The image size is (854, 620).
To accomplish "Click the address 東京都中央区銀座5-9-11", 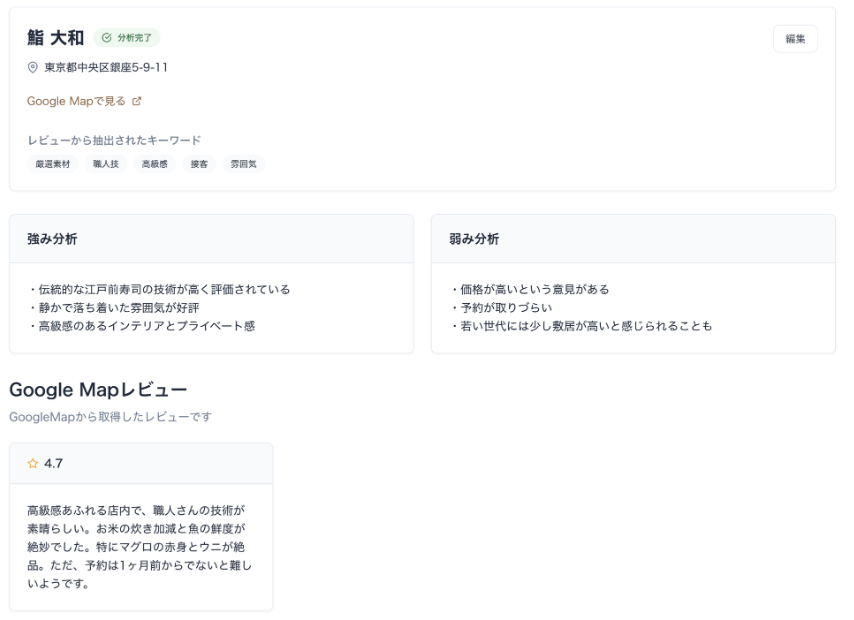I will tap(105, 67).
